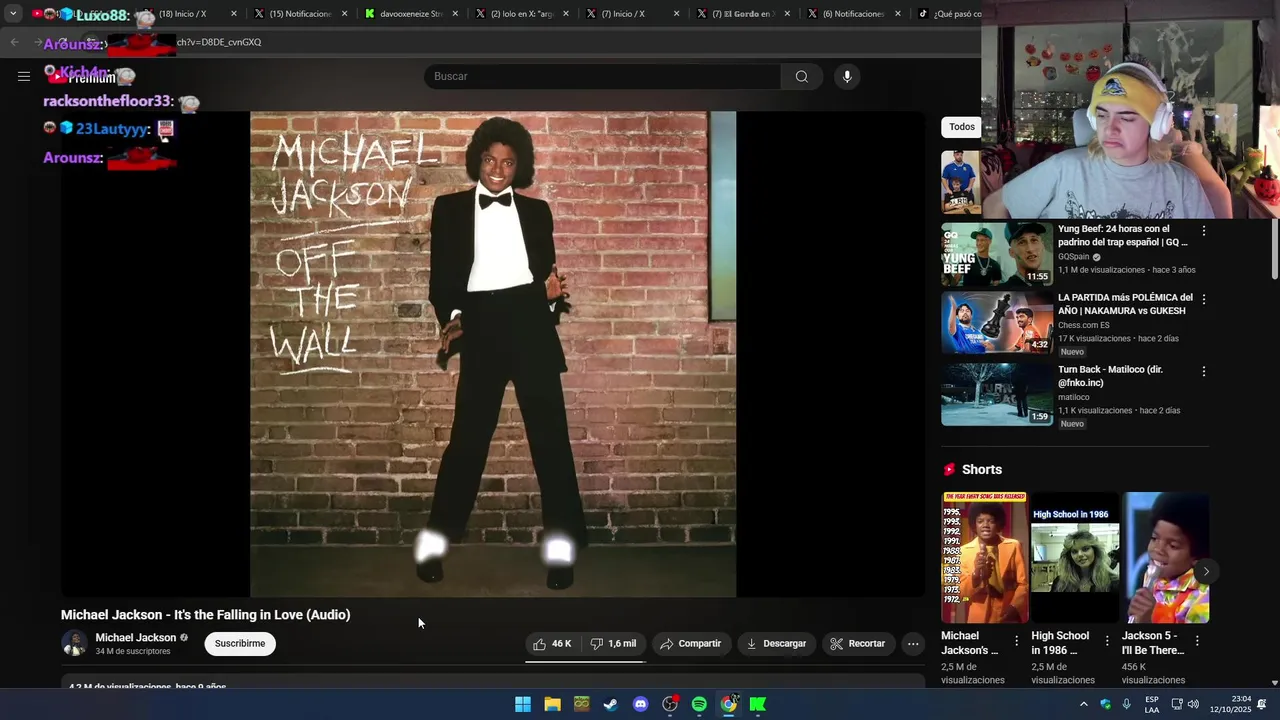Open Discord from the taskbar
This screenshot has width=1280, height=720.
640,704
